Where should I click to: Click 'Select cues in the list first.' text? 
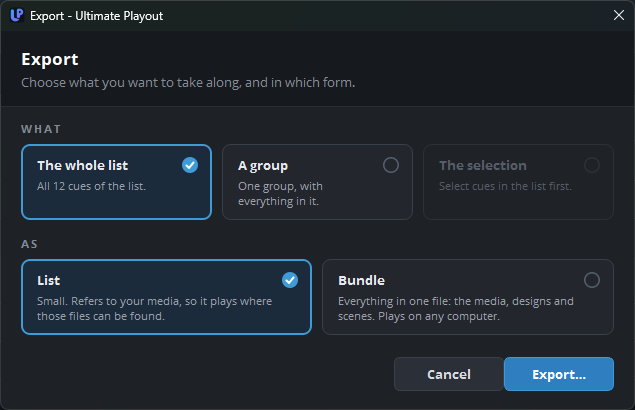point(505,186)
